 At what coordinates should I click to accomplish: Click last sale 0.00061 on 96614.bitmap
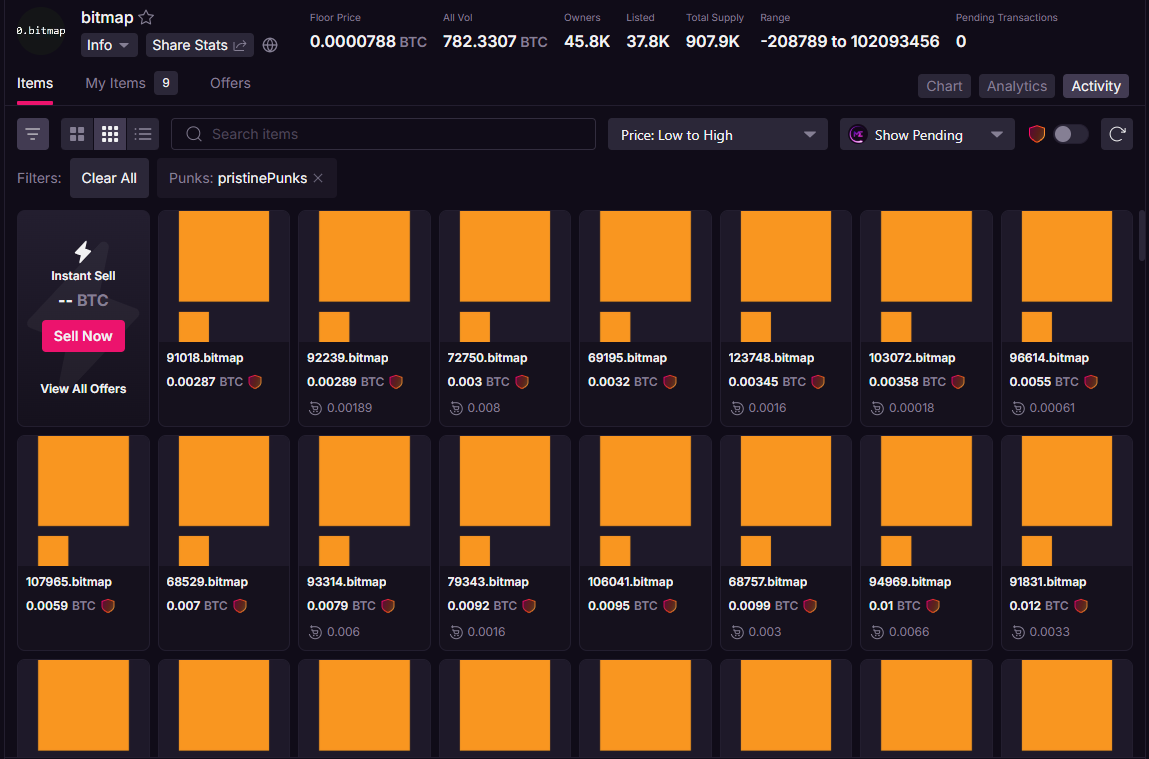pos(1052,408)
